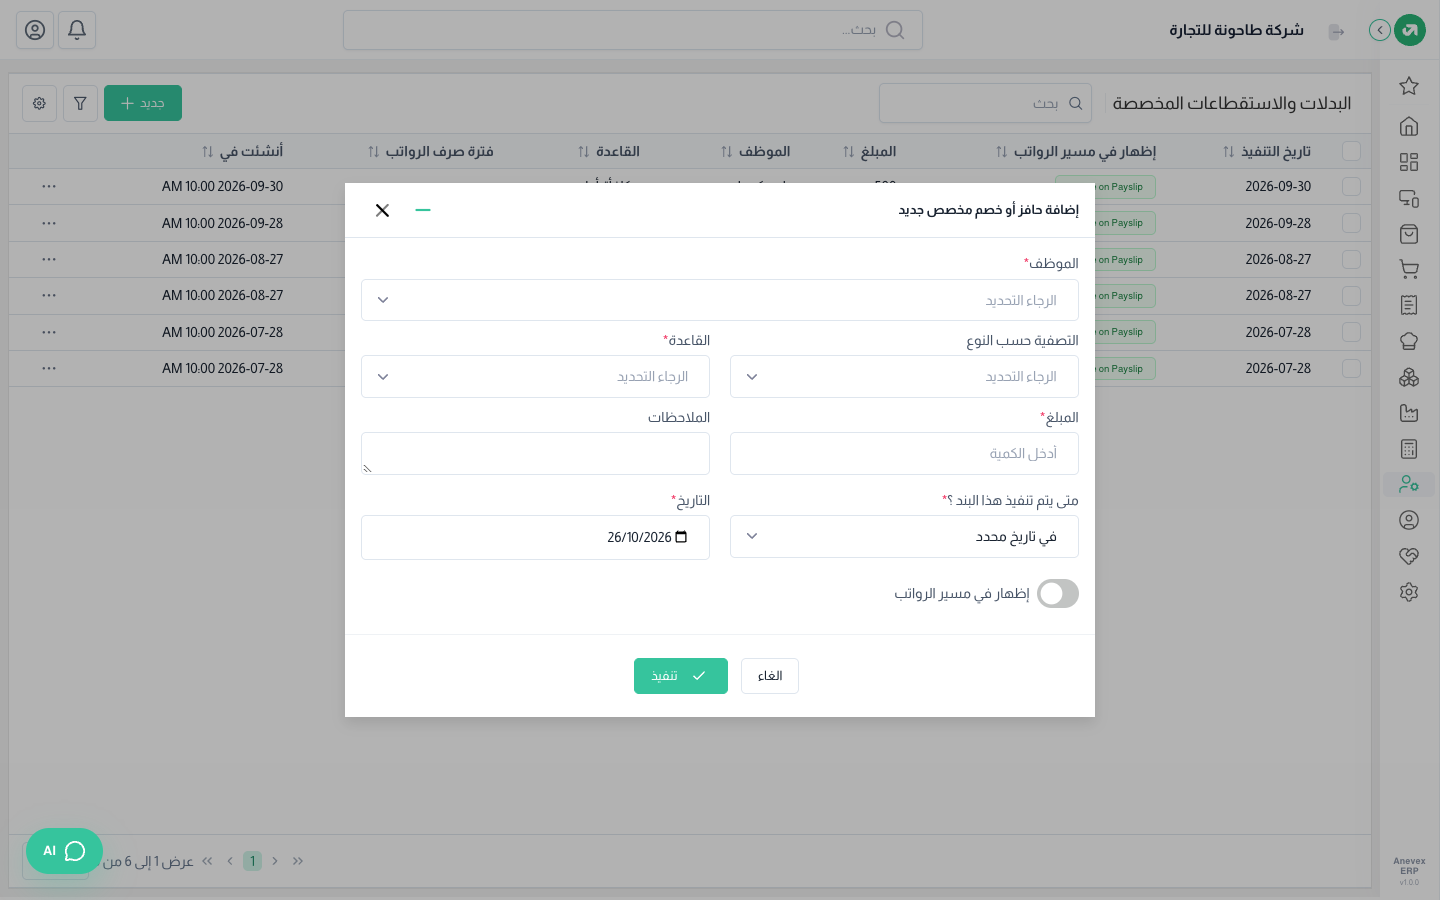Screen dimensions: 1440x900
Task: Expand the الموظف employee dropdown
Action: pos(720,300)
